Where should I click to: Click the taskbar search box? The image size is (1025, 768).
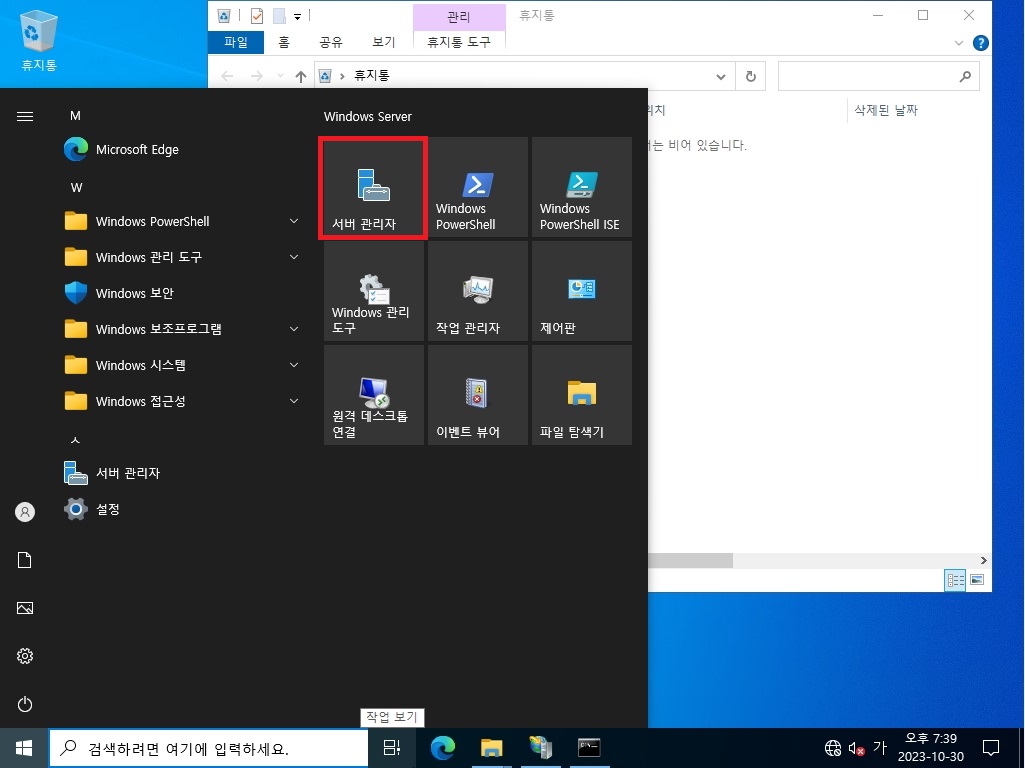point(209,748)
